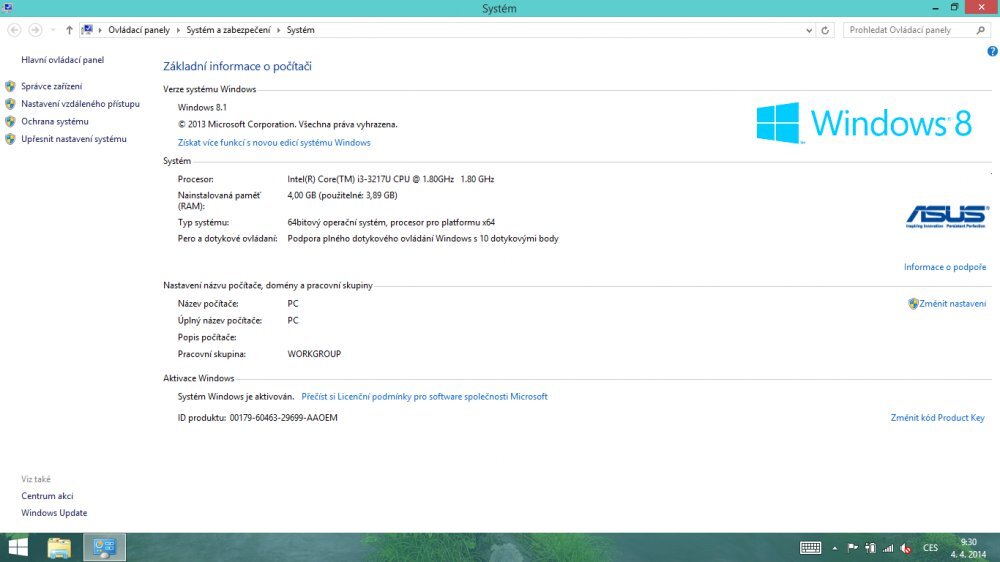This screenshot has width=1000, height=562.
Task: Go up one level with Up arrow
Action: point(69,30)
